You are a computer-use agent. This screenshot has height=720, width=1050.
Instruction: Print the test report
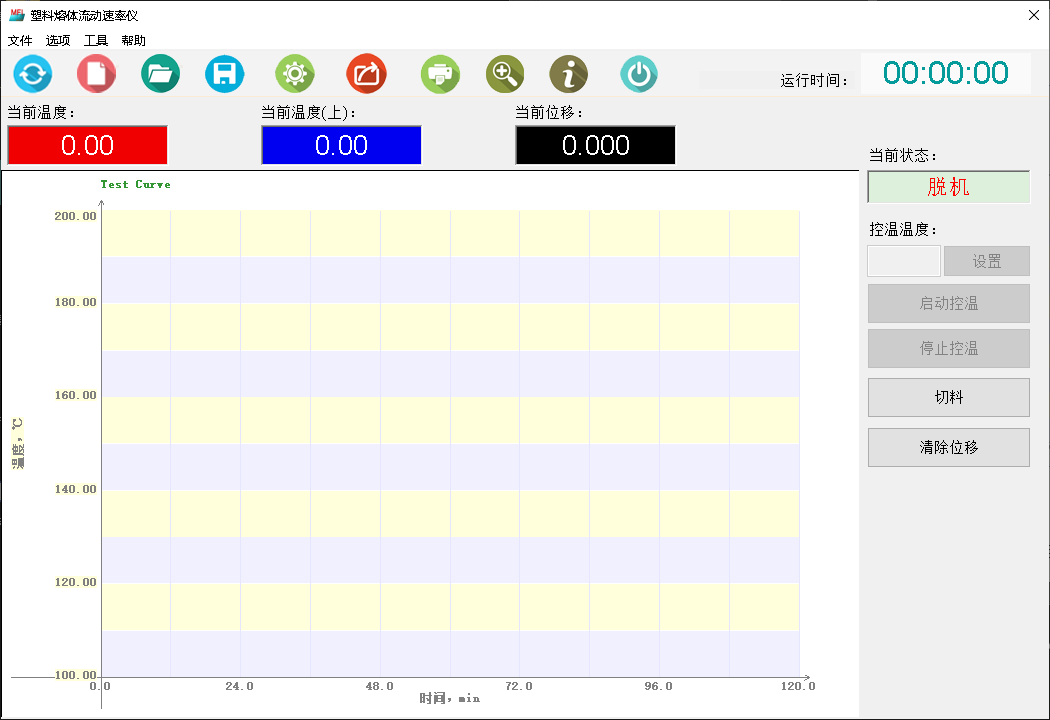tap(440, 74)
